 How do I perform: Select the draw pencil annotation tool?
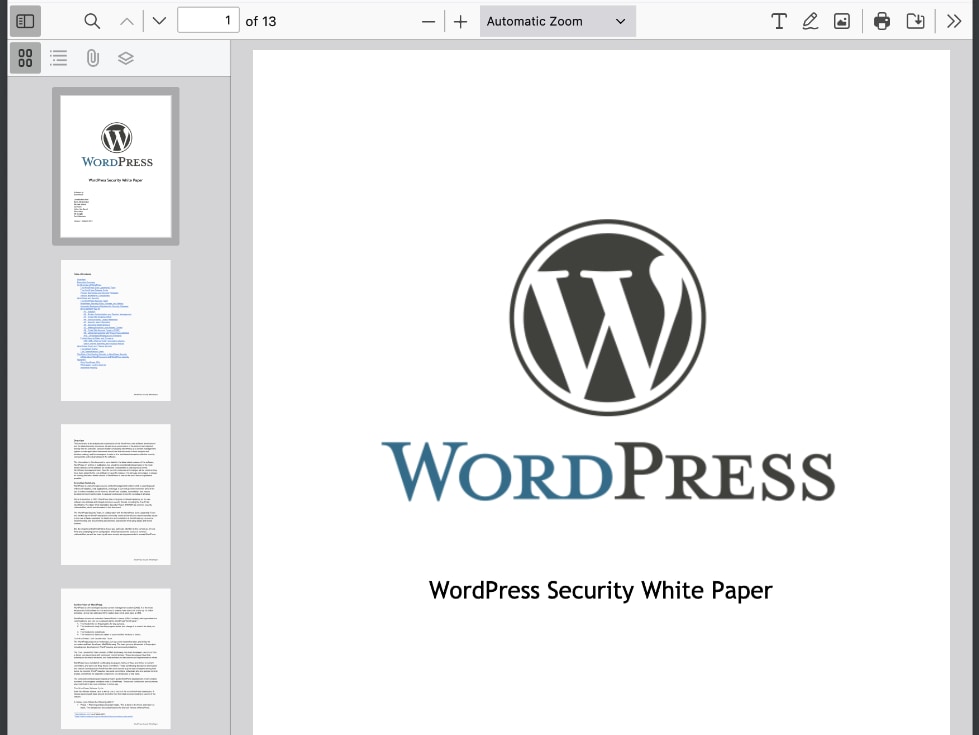pyautogui.click(x=810, y=21)
